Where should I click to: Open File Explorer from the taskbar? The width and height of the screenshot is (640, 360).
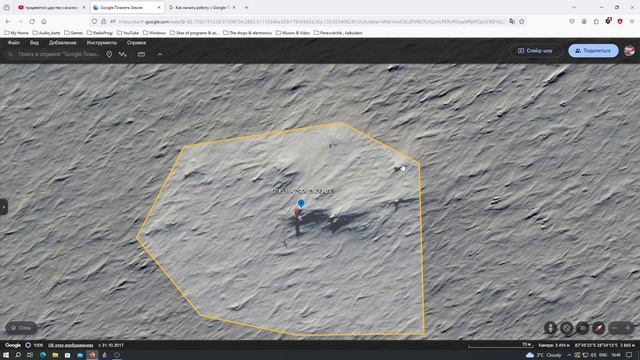coord(55,355)
